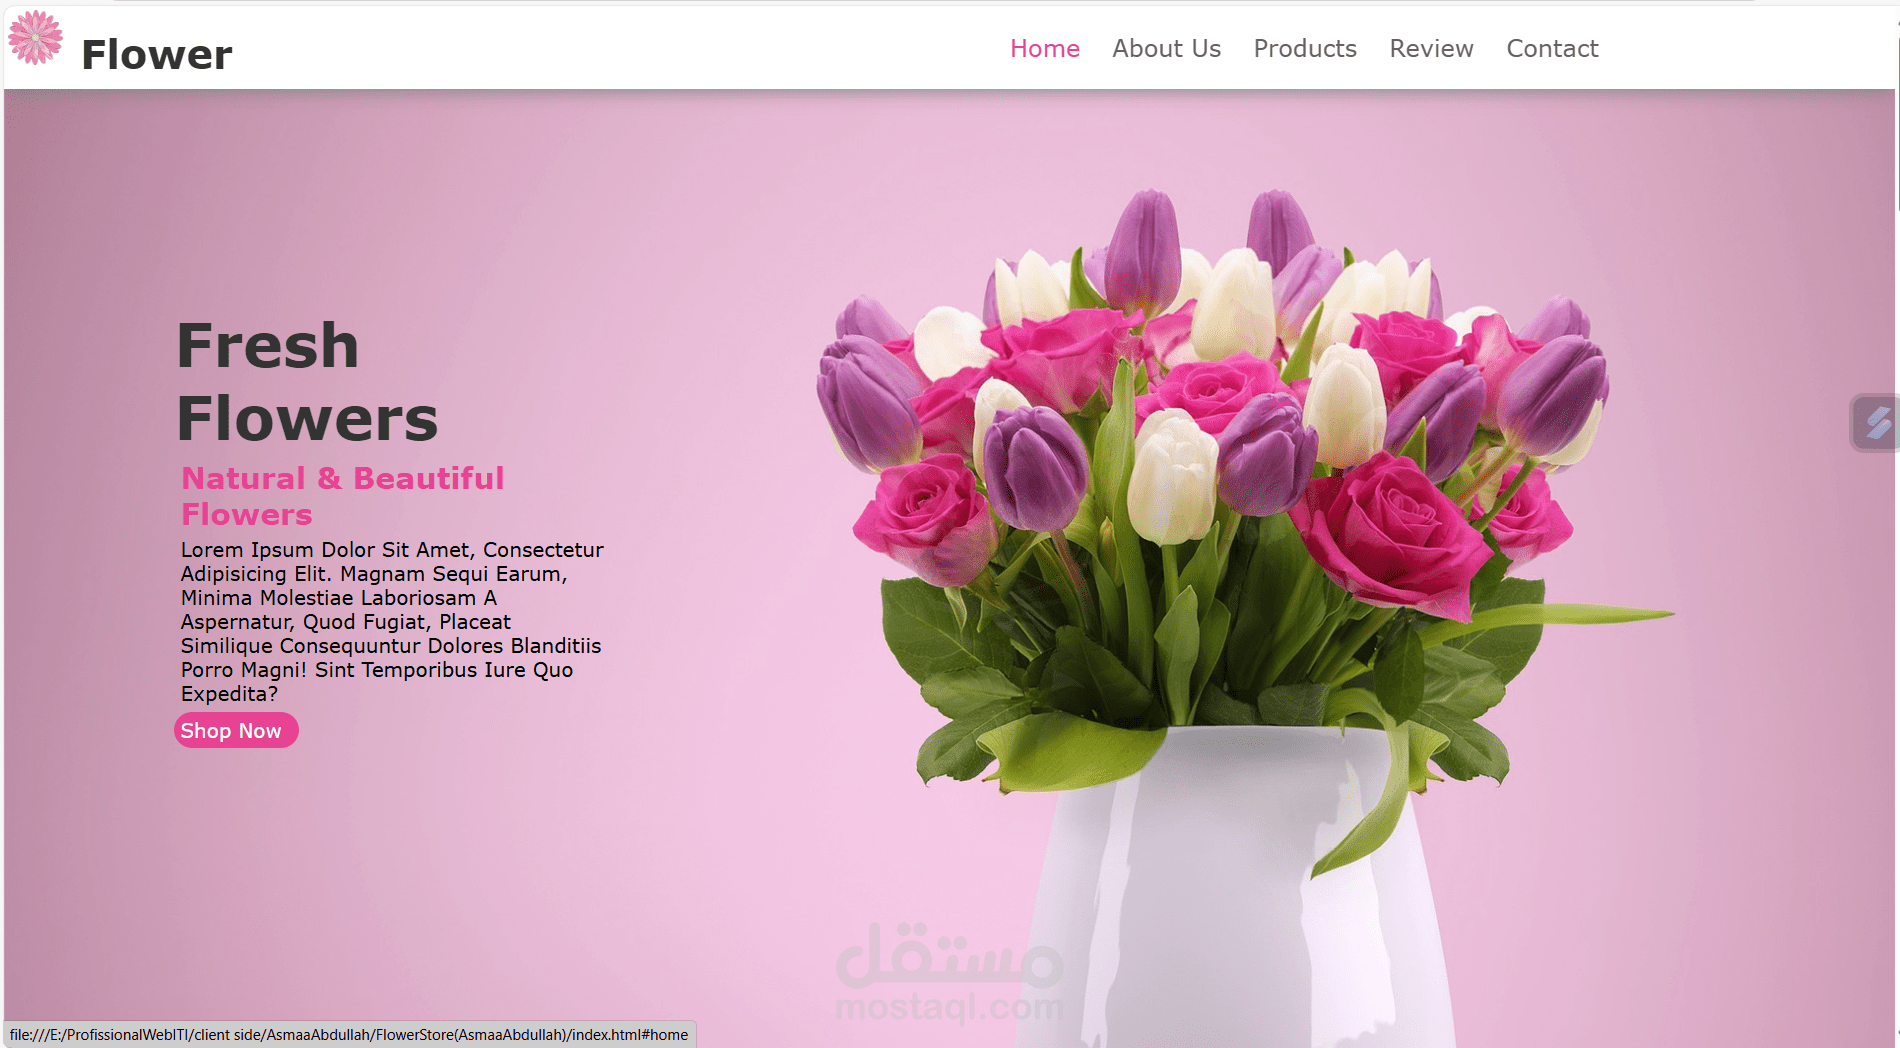Click the file URL in the status bar

point(348,1035)
